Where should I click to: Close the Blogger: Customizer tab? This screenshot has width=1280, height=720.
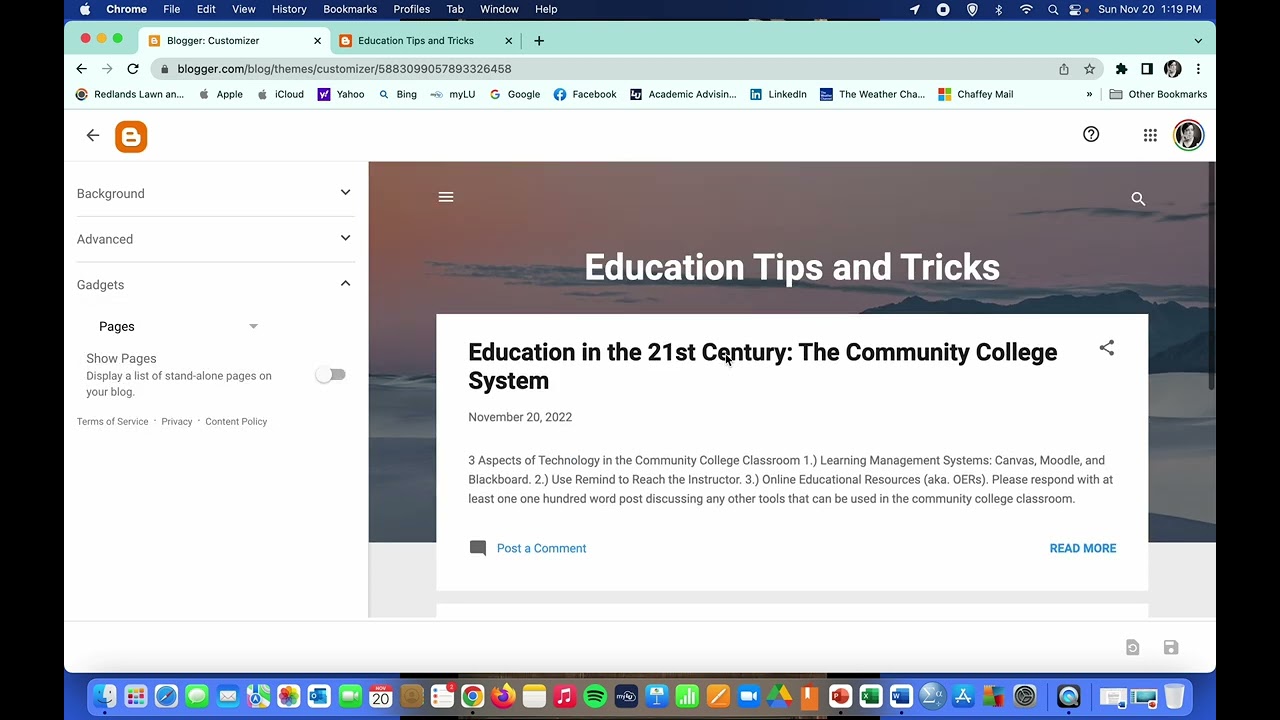click(x=318, y=41)
